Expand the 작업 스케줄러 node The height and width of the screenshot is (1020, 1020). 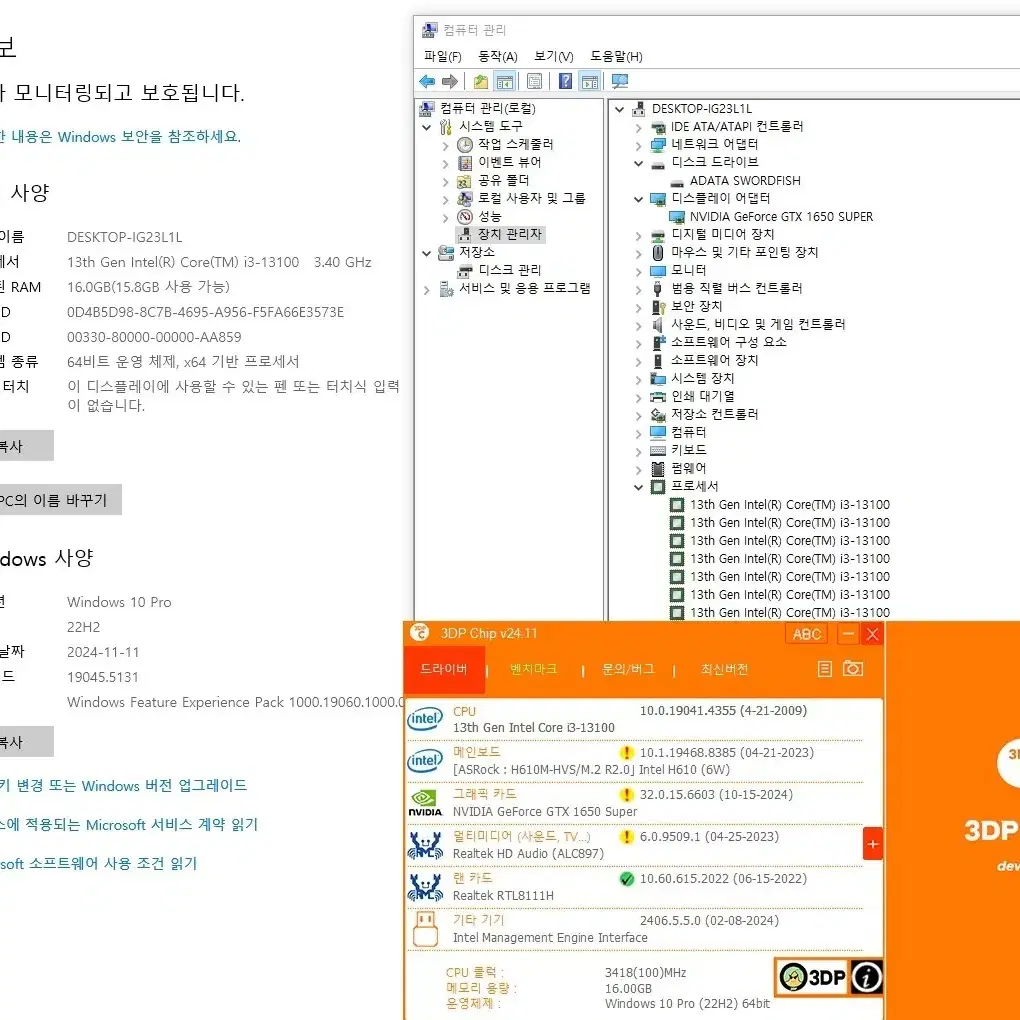[x=445, y=145]
